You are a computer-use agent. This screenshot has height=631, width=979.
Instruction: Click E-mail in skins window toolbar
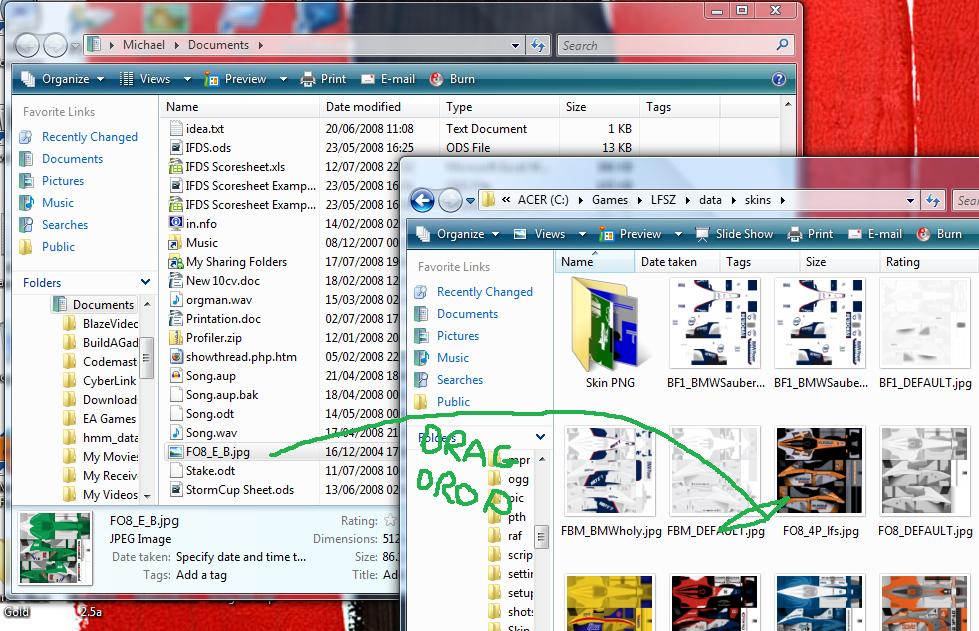[875, 234]
